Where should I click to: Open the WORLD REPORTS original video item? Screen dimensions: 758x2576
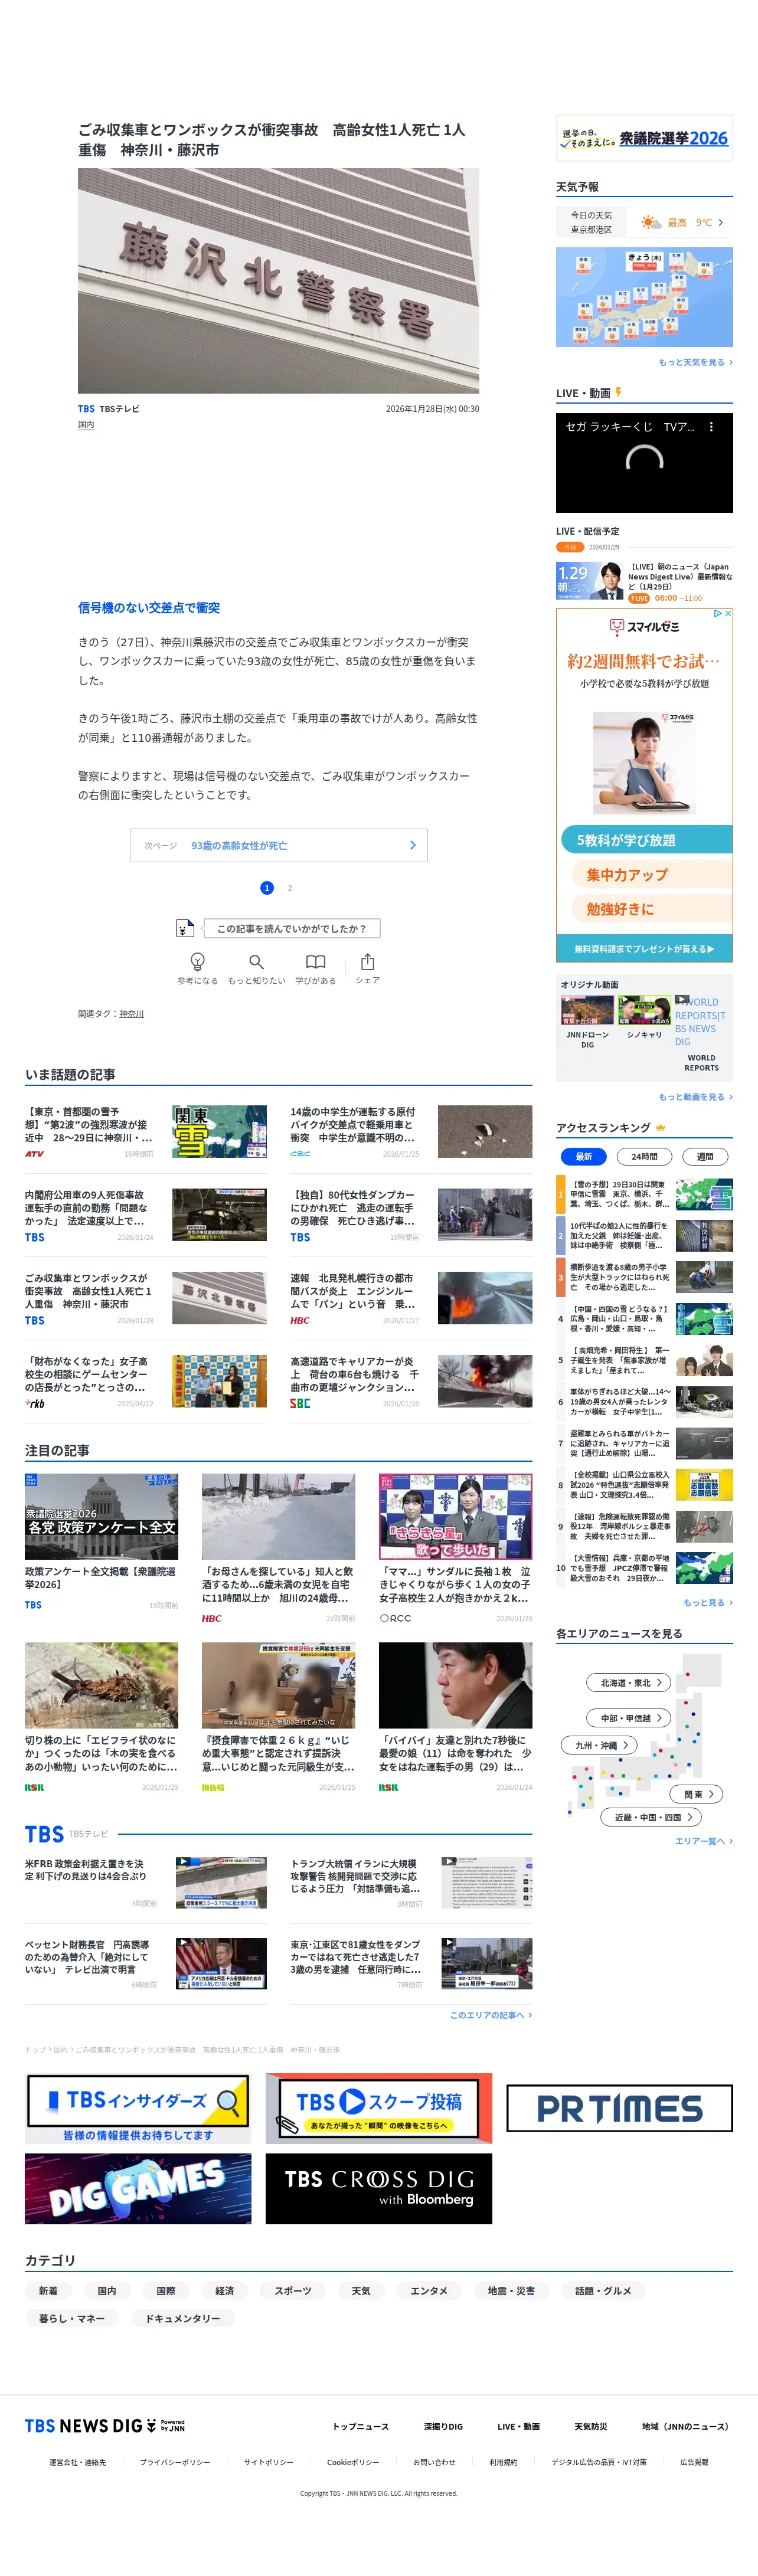point(701,1033)
